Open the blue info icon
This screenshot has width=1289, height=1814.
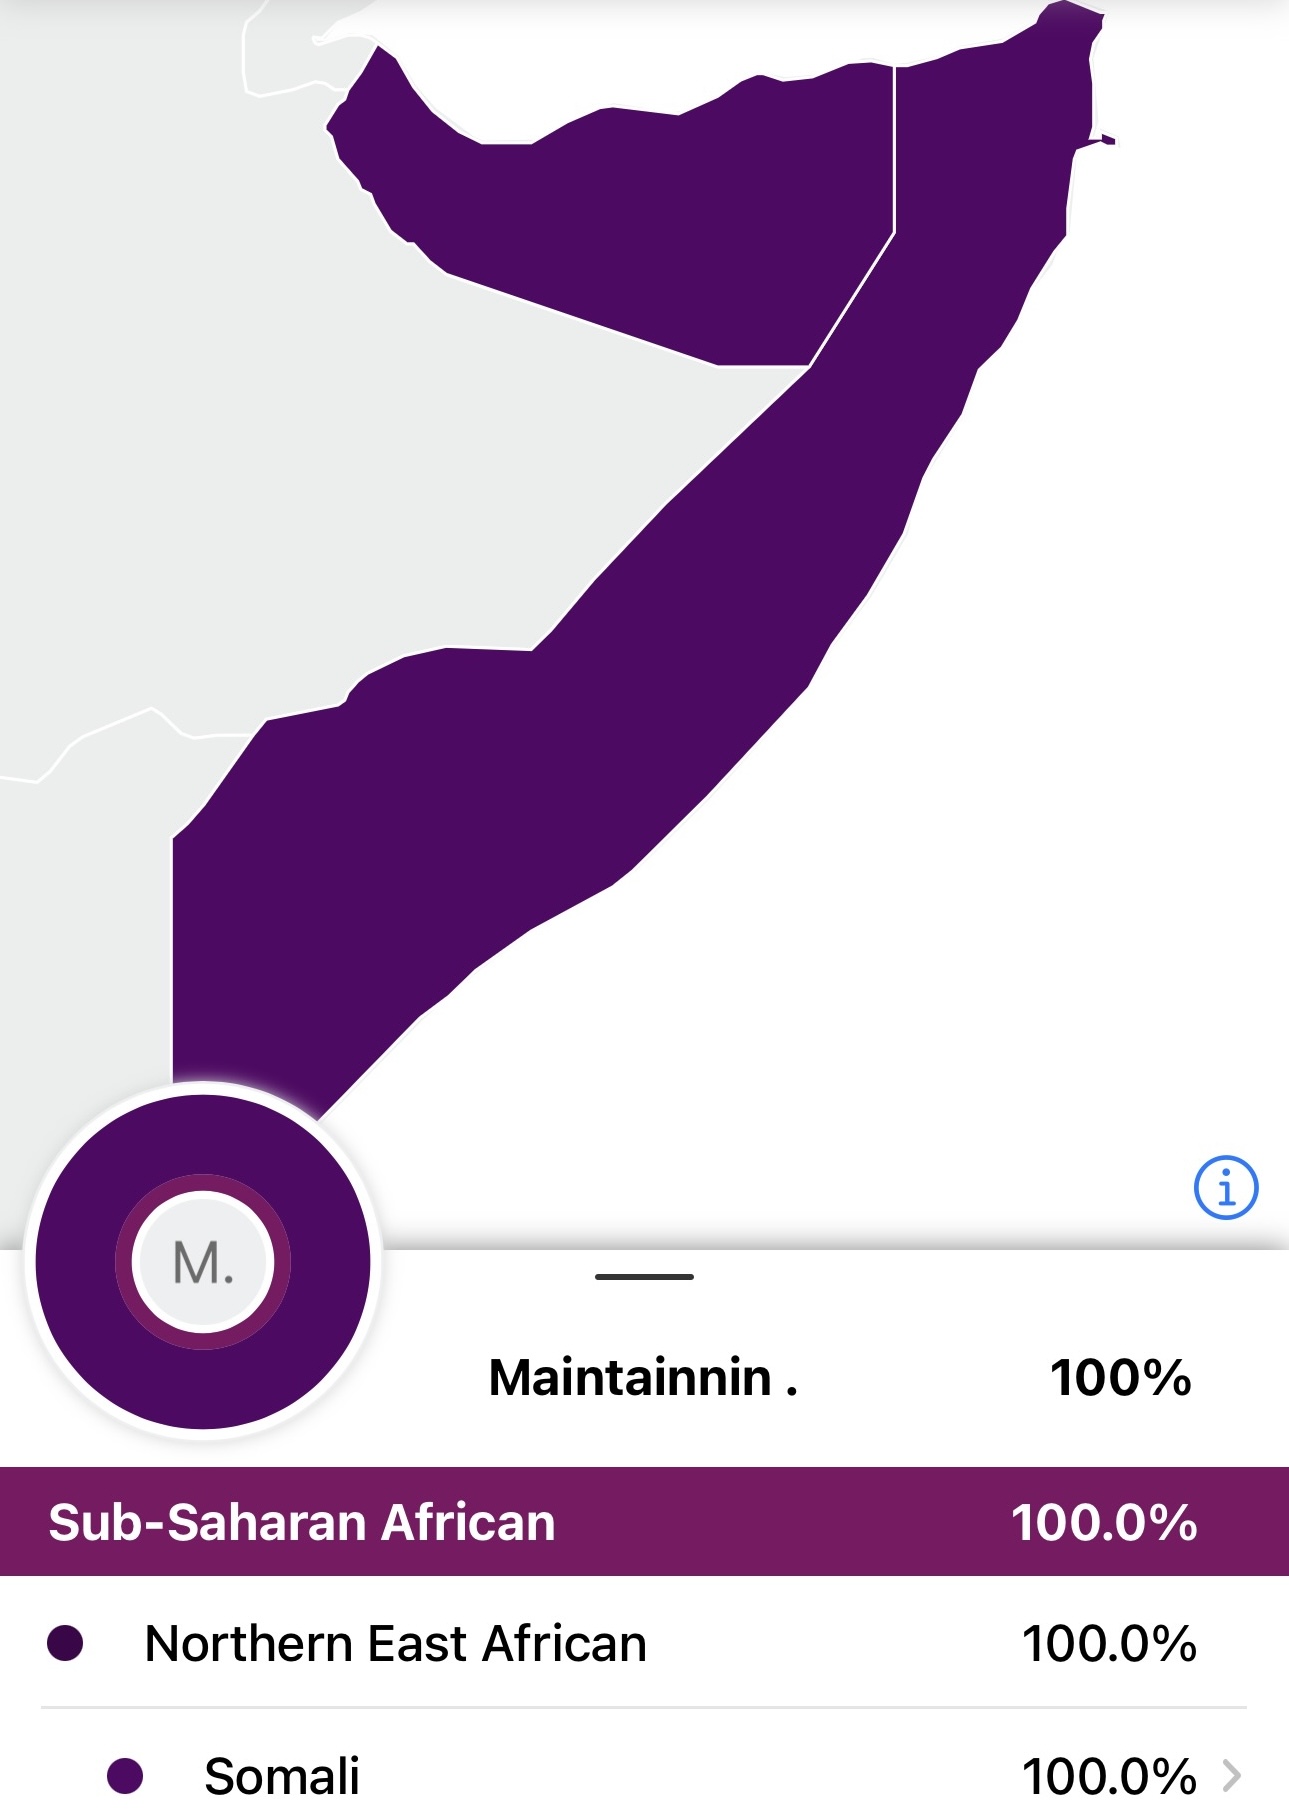pos(1225,1187)
